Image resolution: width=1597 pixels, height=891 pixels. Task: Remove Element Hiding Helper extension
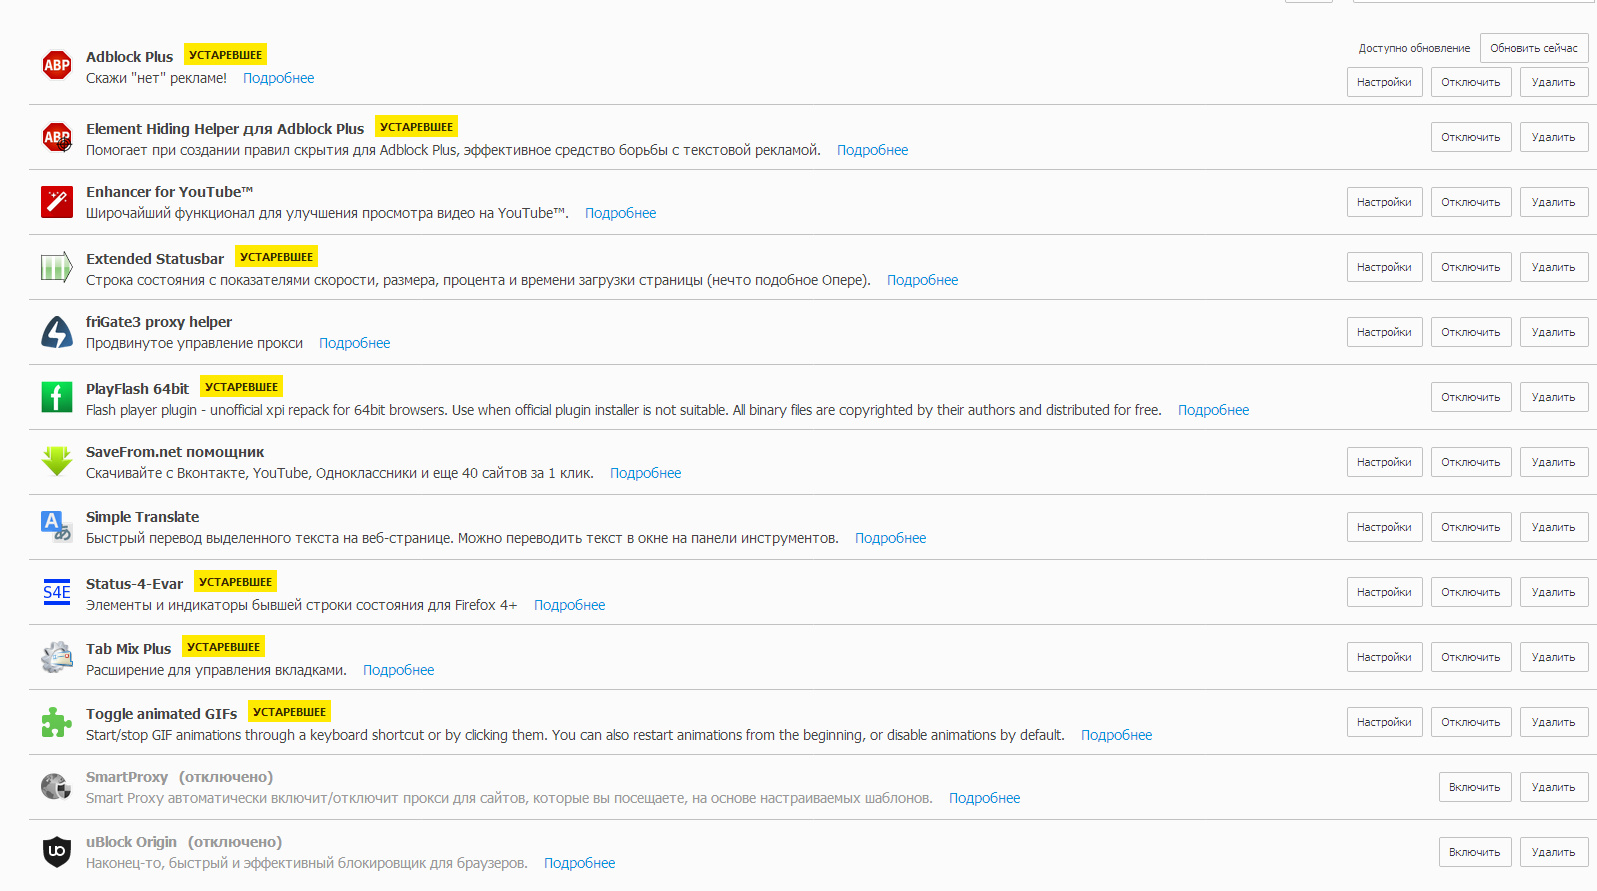coord(1554,137)
